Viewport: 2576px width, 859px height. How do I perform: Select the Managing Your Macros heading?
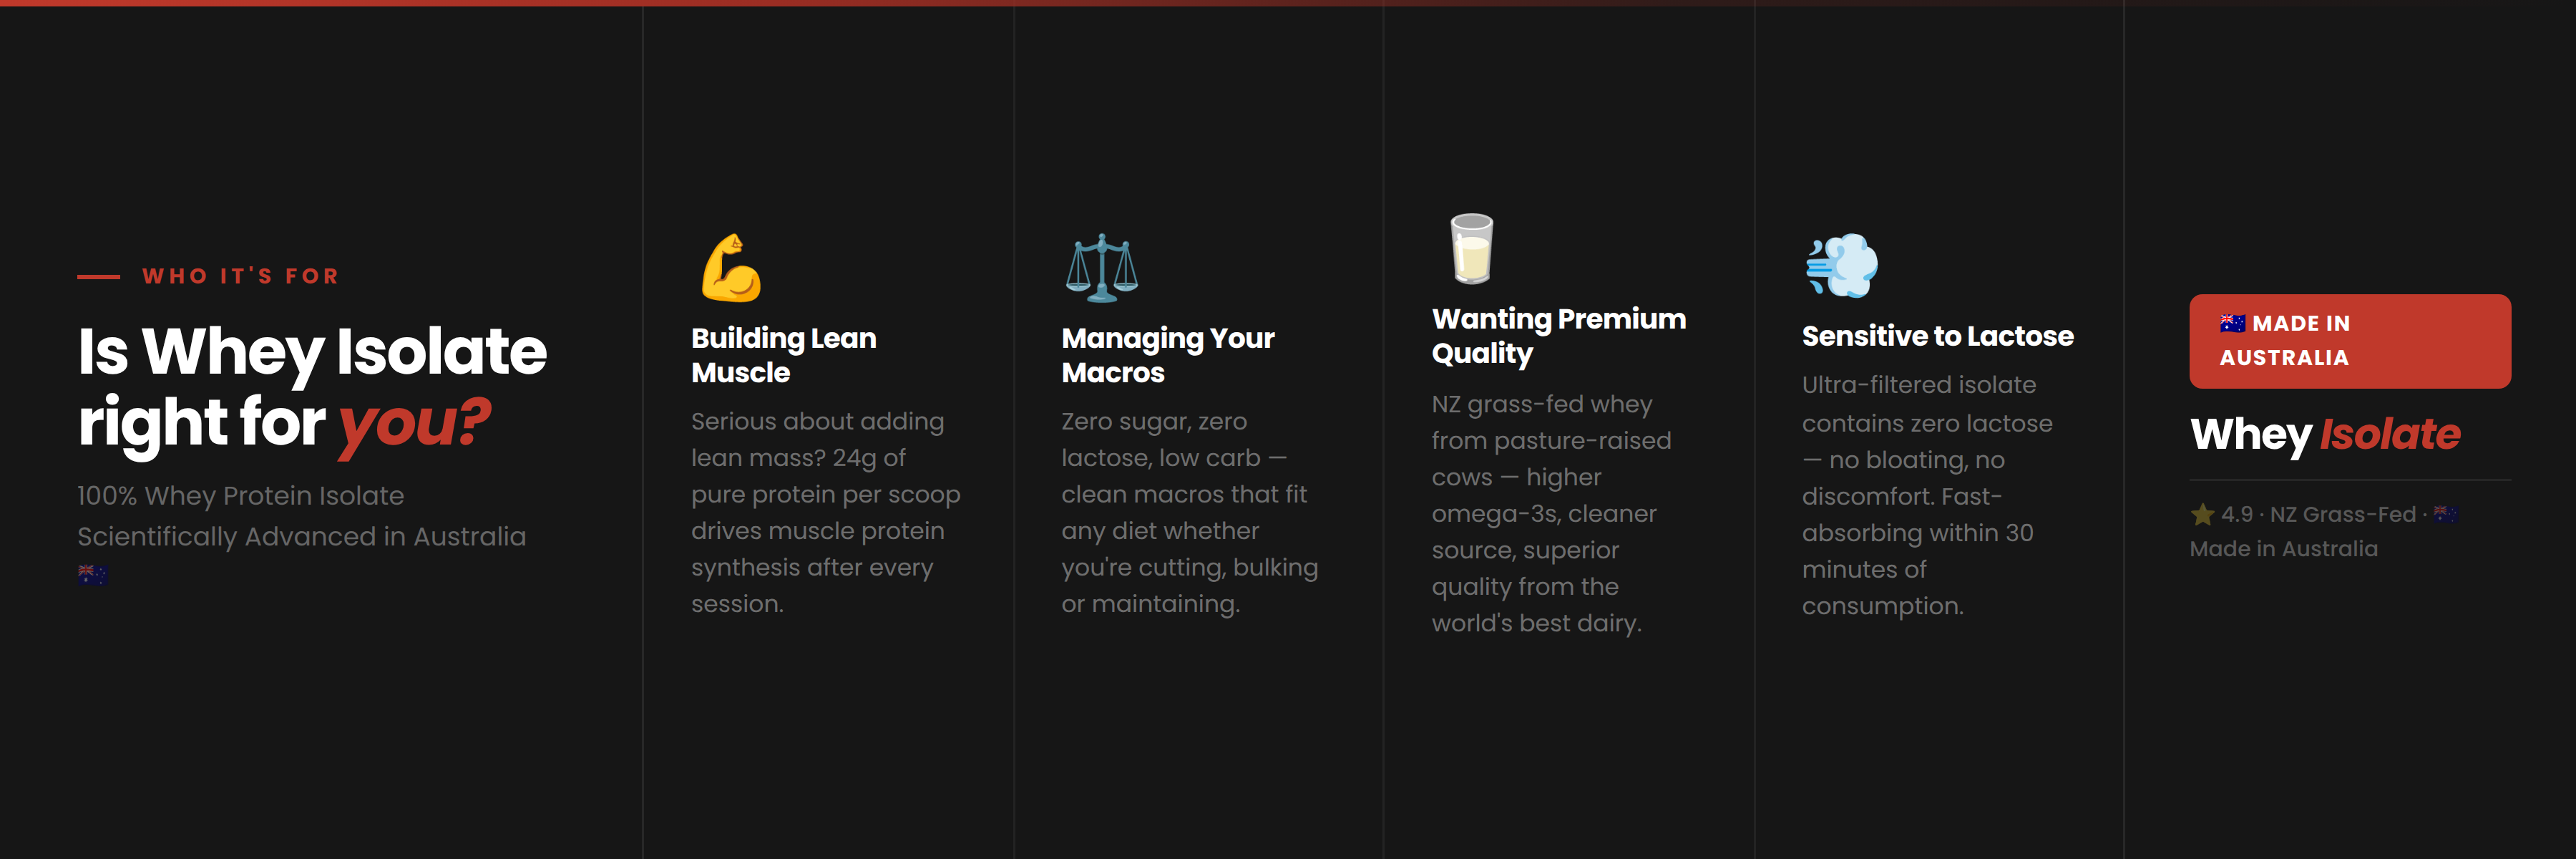[1167, 355]
